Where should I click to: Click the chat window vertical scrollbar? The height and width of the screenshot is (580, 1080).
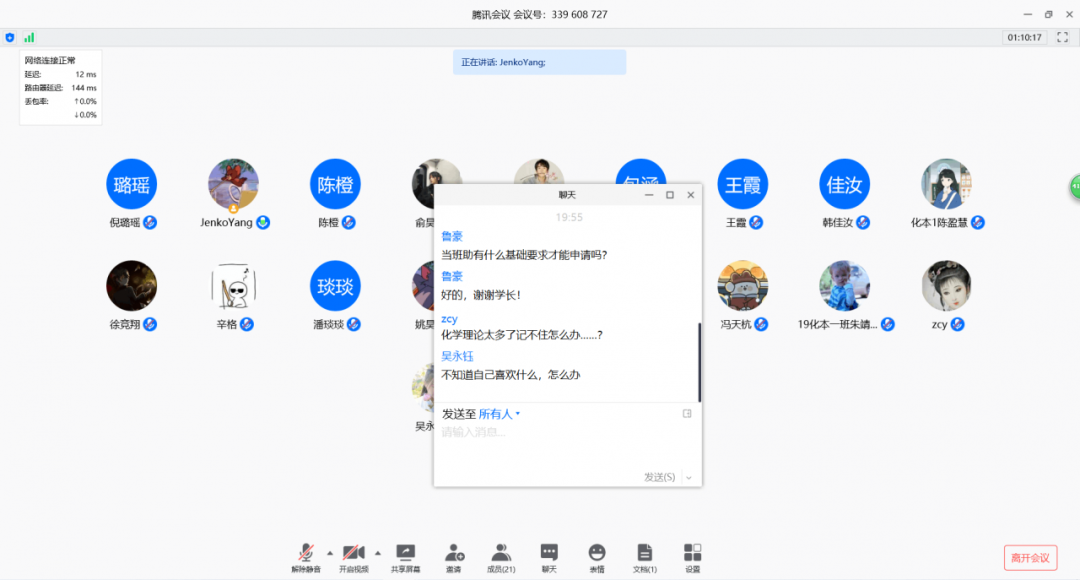coord(699,362)
